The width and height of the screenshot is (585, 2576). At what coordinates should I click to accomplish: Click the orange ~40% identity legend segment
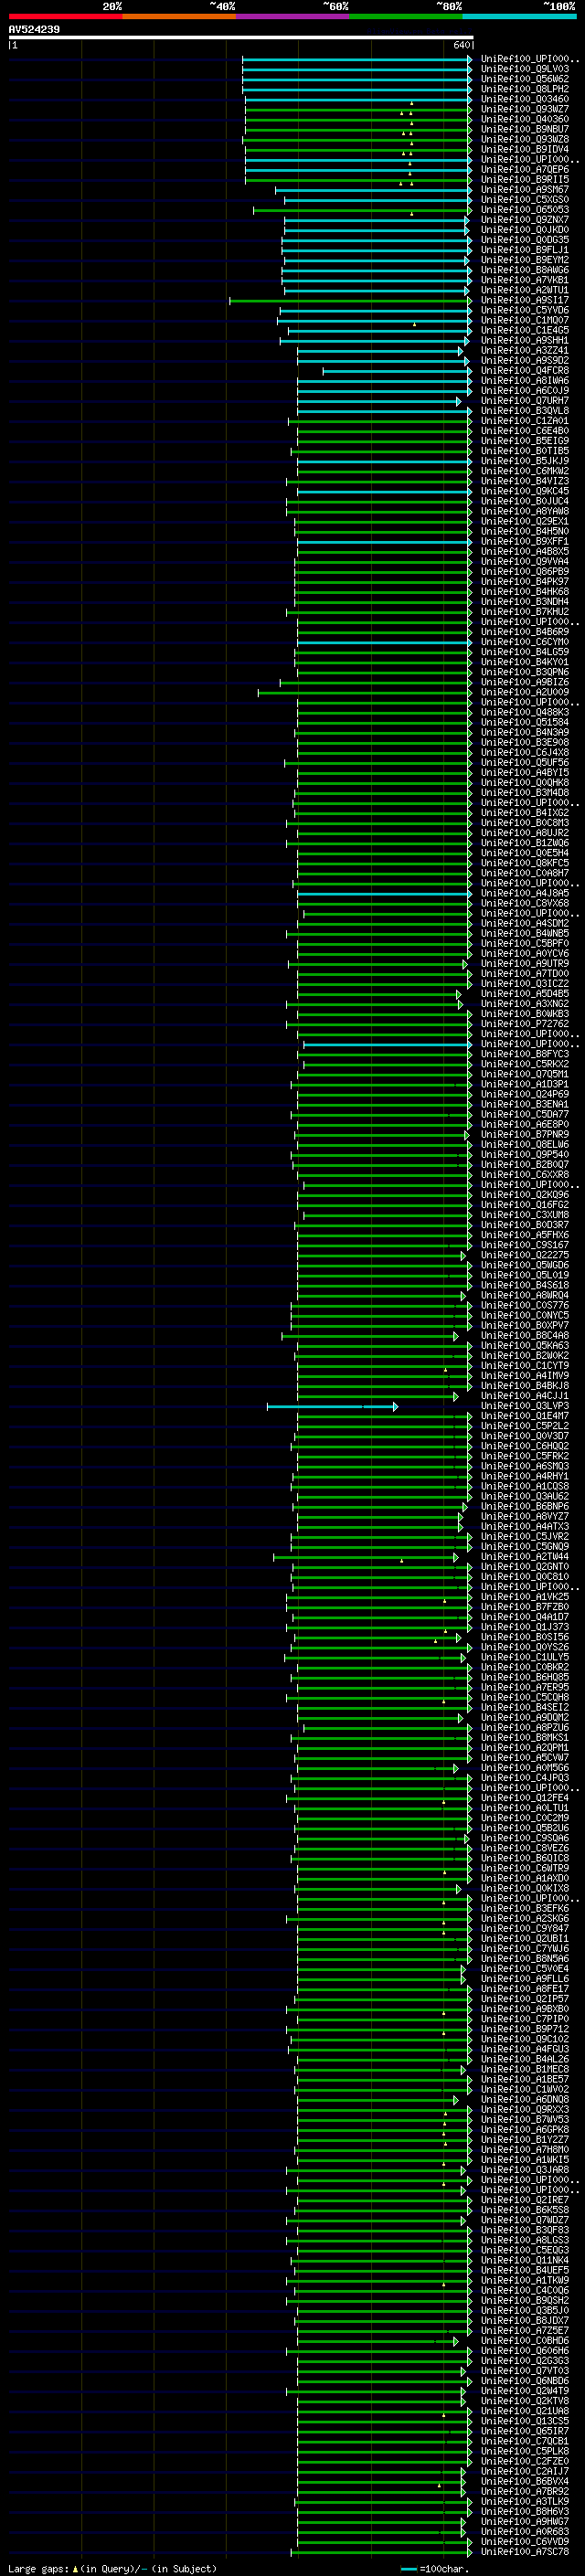pyautogui.click(x=179, y=16)
